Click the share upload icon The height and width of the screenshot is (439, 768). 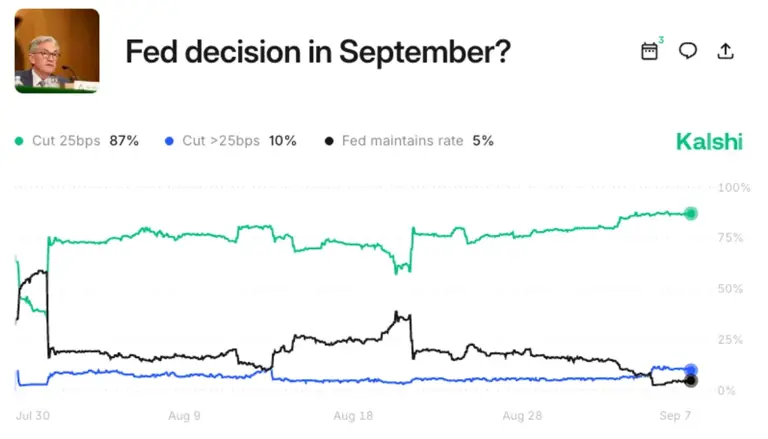click(725, 50)
